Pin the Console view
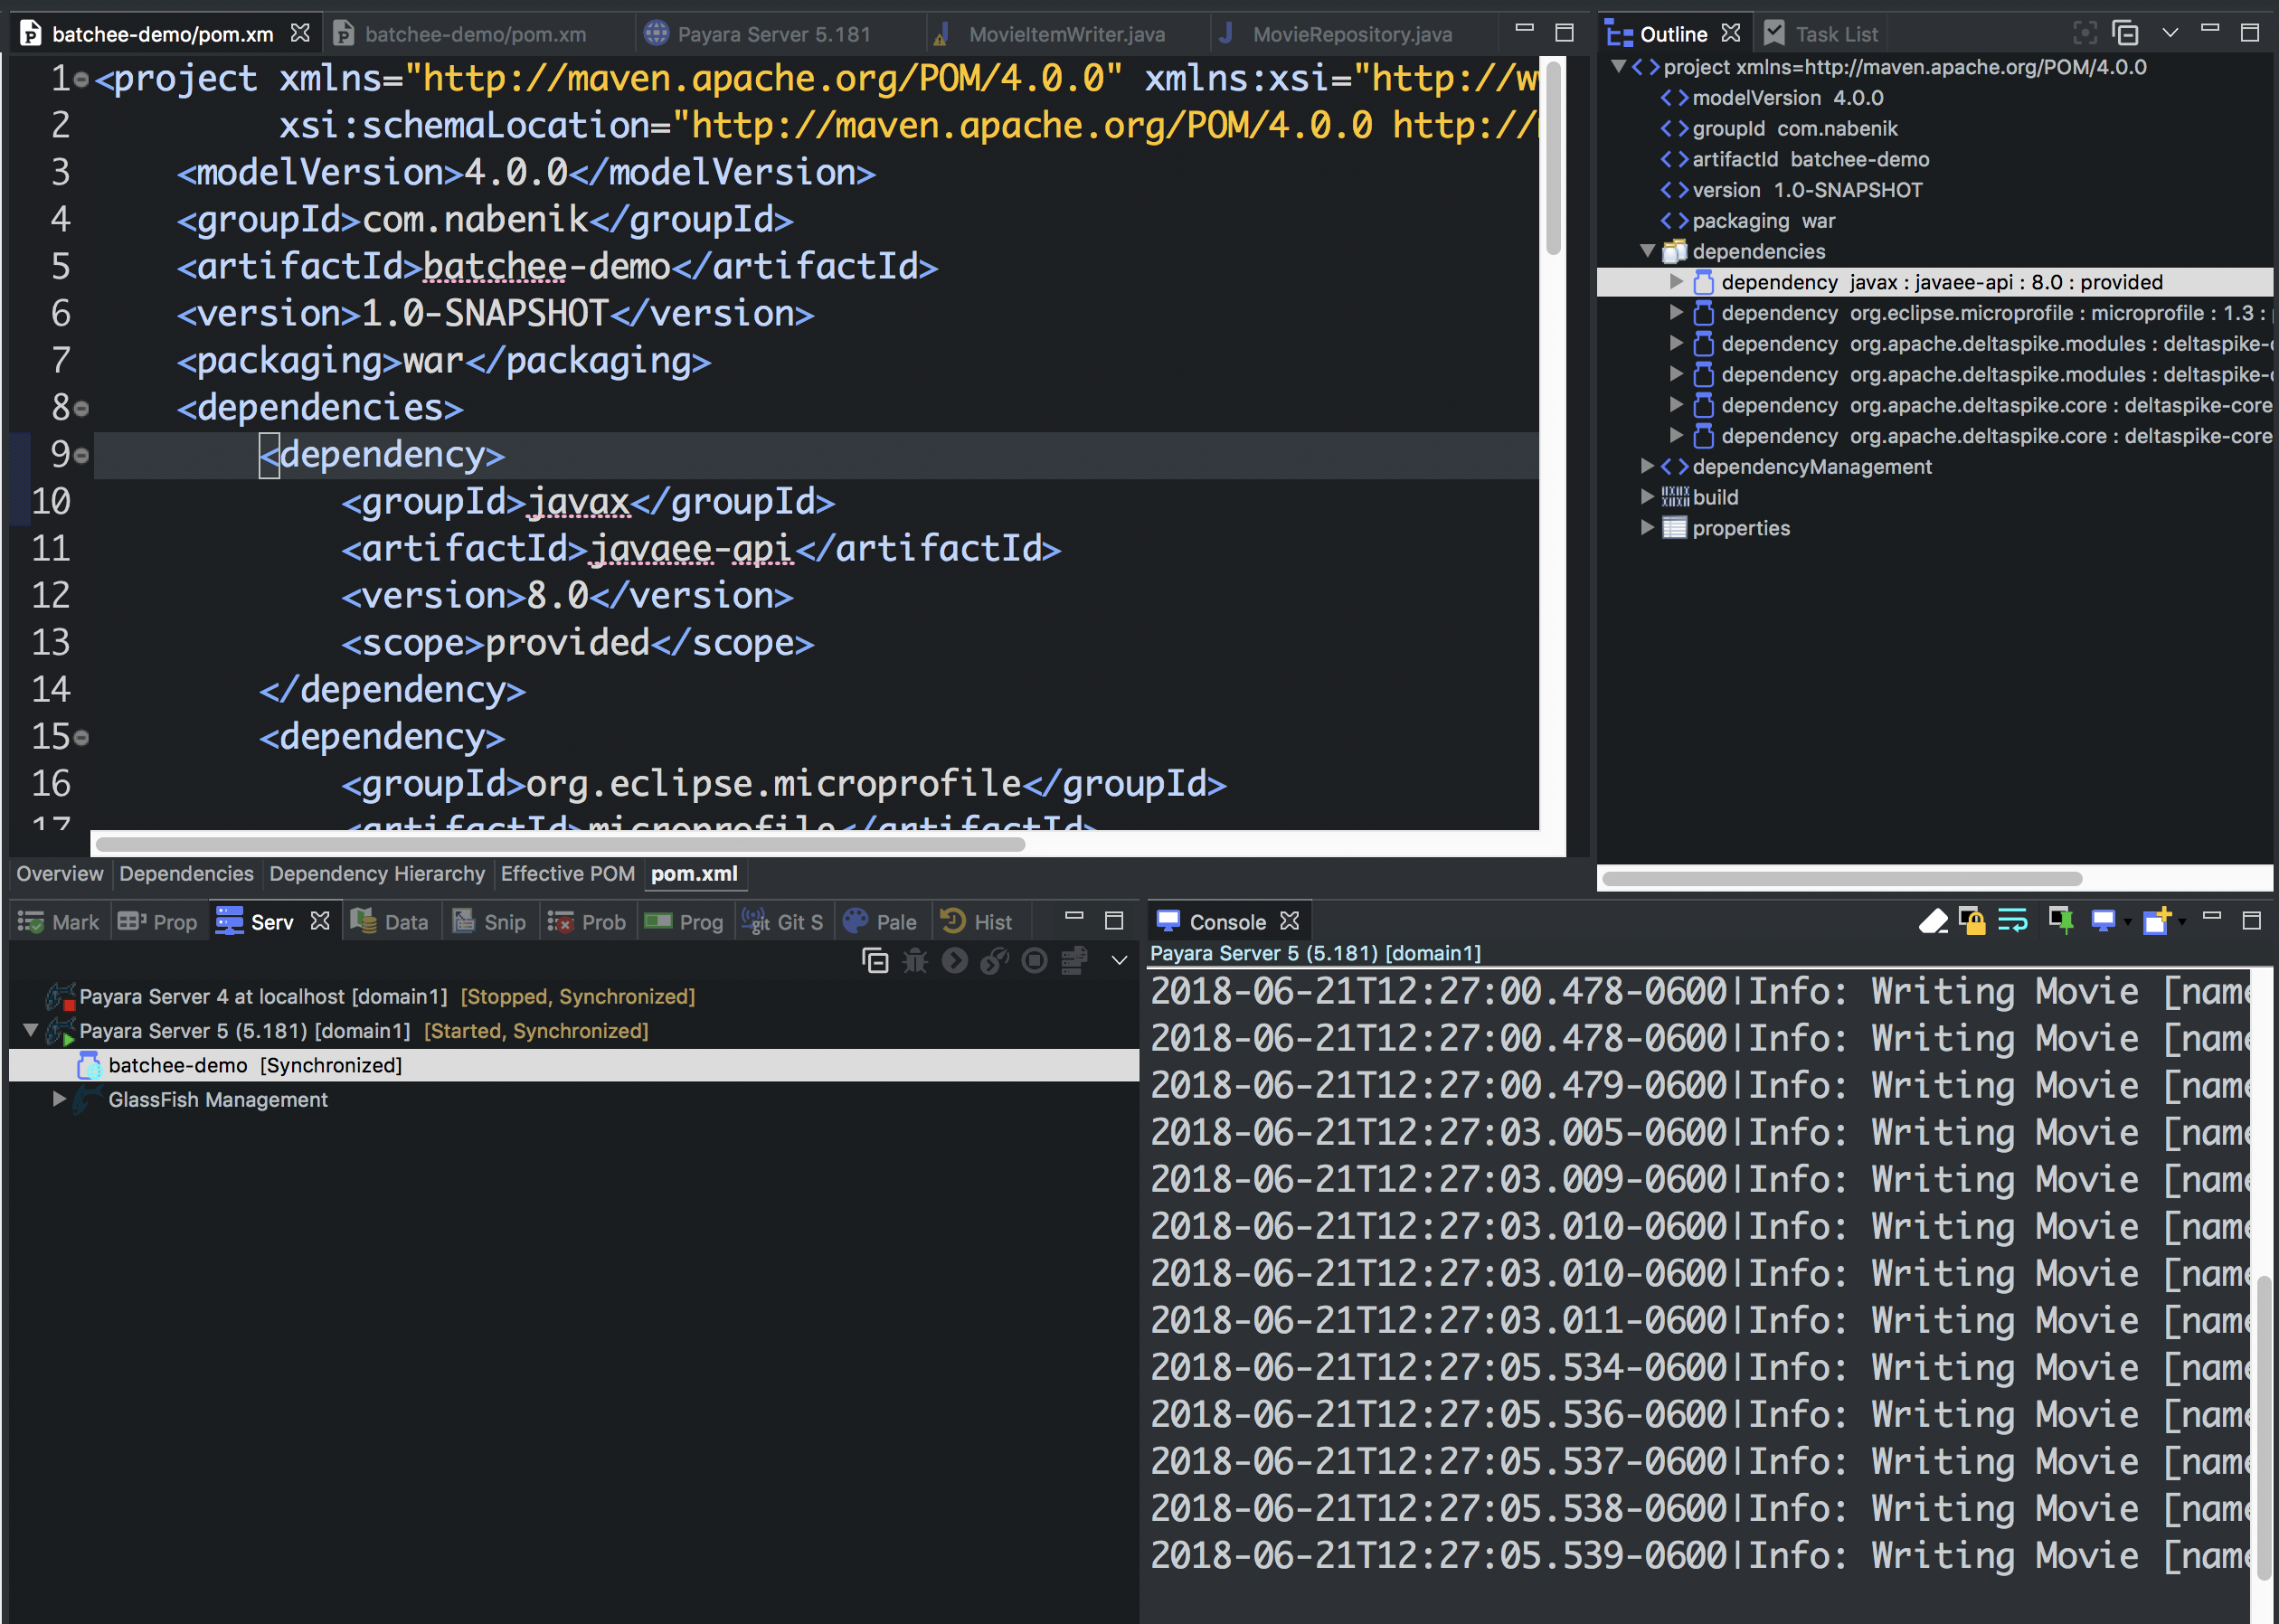Viewport: 2279px width, 1624px height. tap(2060, 921)
